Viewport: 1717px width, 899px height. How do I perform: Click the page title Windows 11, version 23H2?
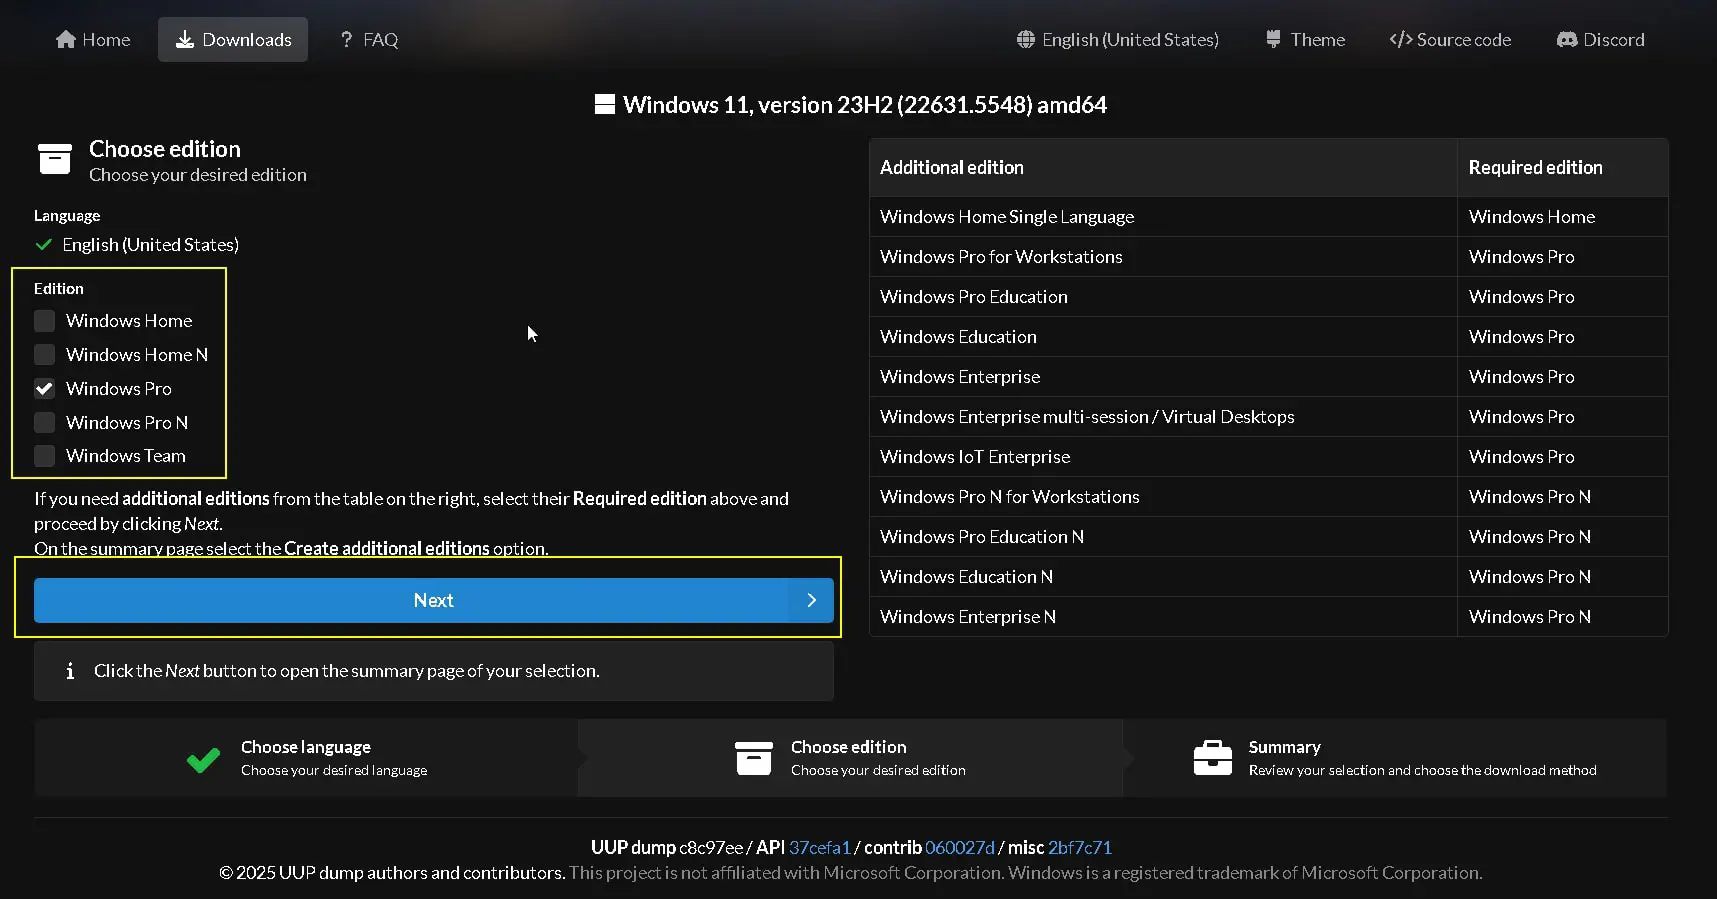click(865, 104)
